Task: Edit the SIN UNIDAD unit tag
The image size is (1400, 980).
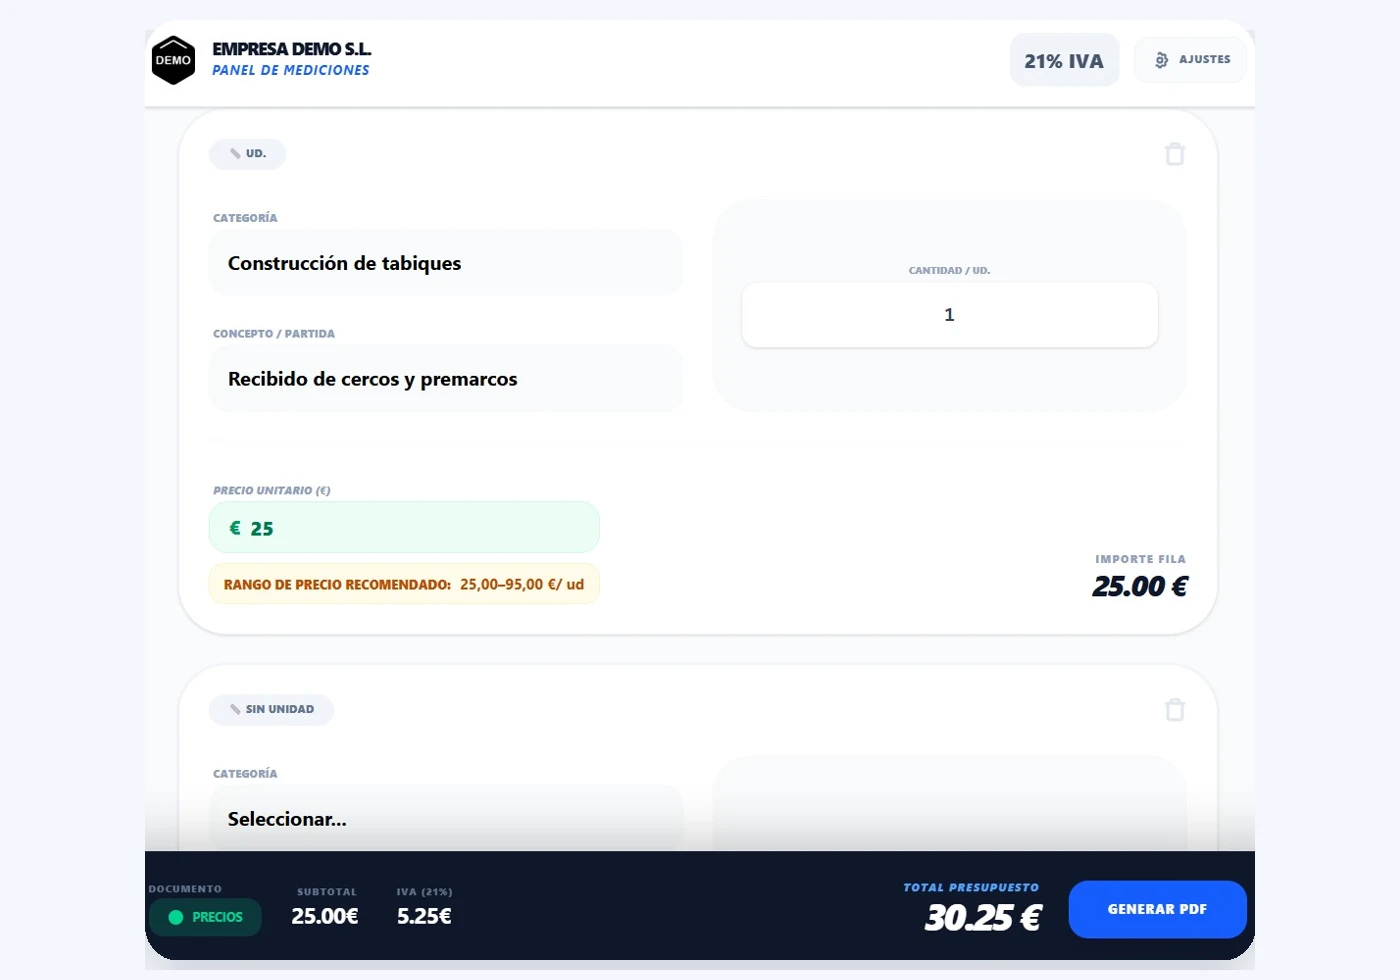Action: click(x=271, y=710)
